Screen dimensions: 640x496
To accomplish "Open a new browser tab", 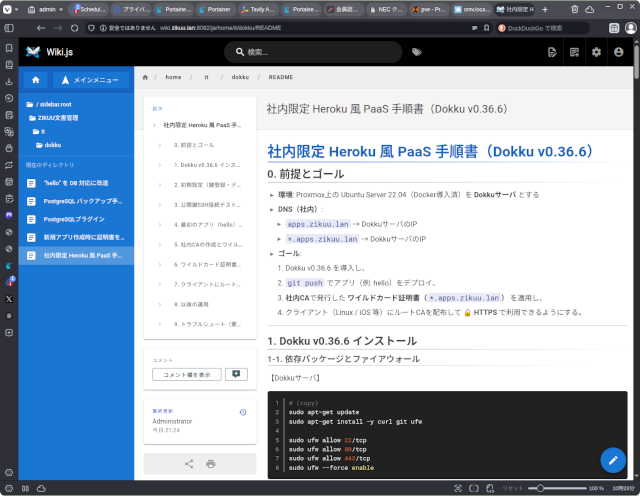I will tap(545, 9).
